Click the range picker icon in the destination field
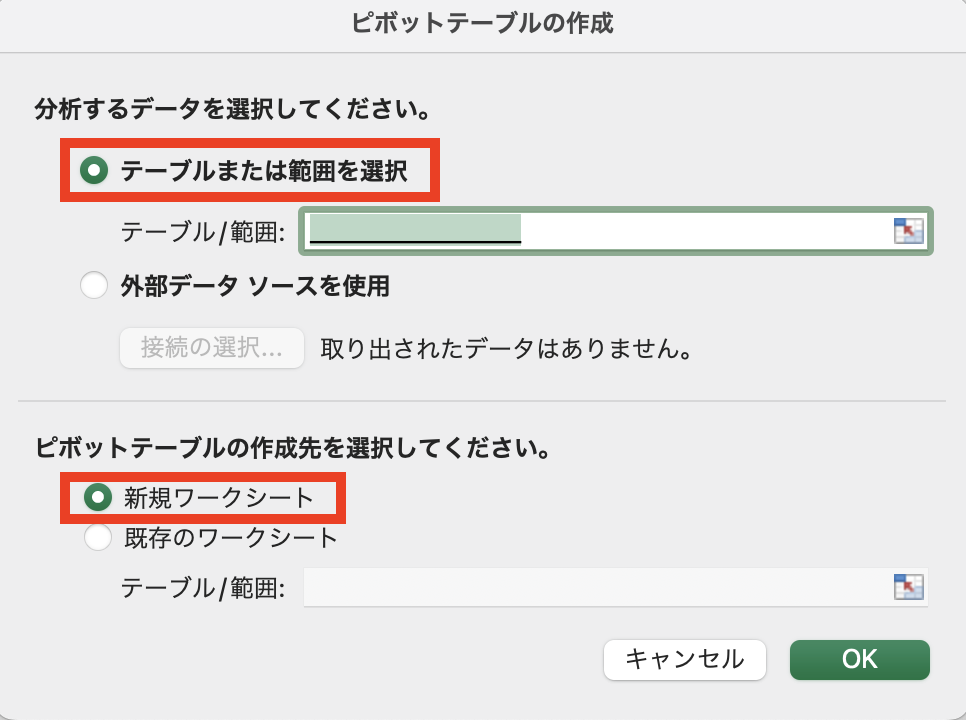Image resolution: width=966 pixels, height=720 pixels. (907, 587)
